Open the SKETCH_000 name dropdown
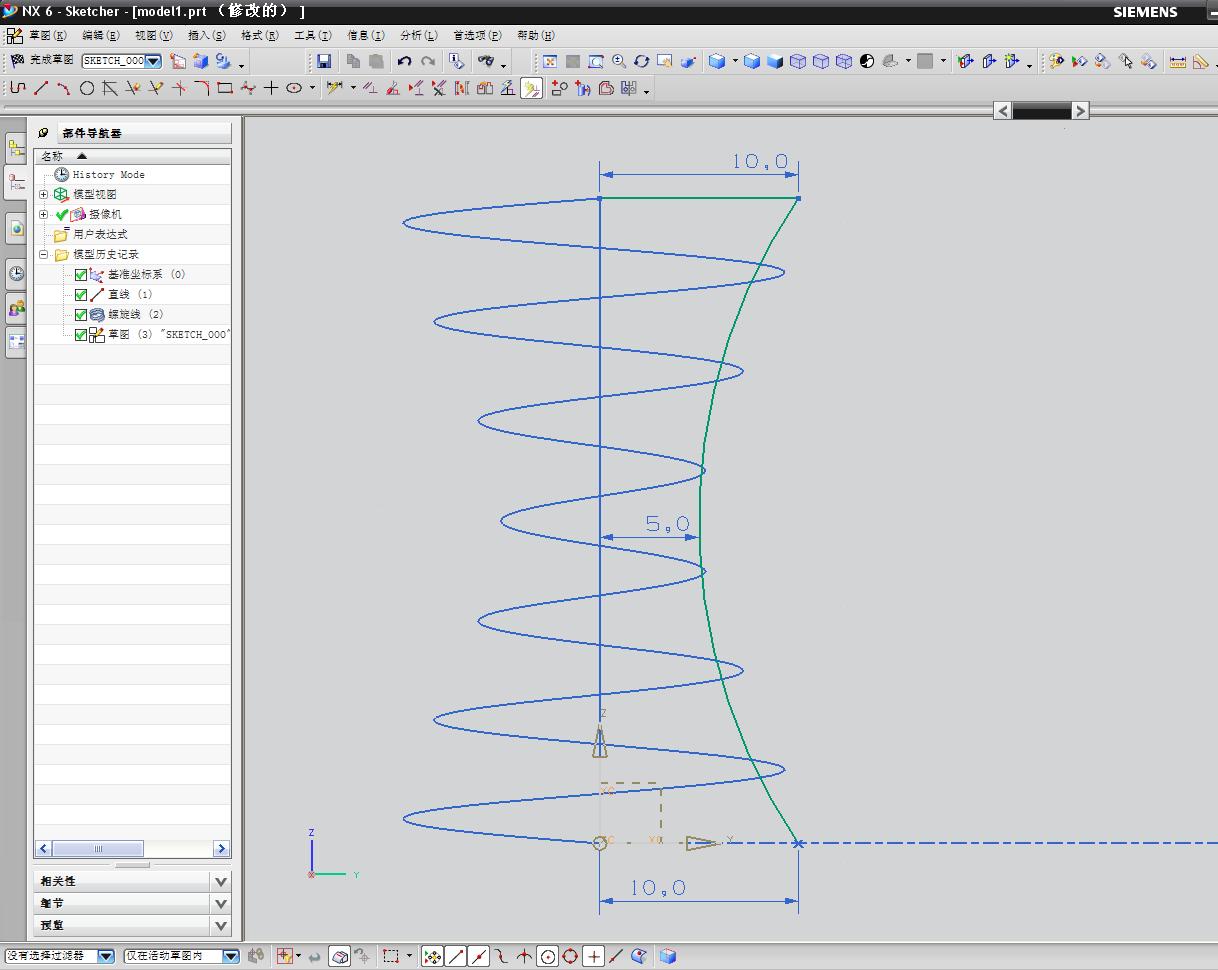 tap(154, 61)
